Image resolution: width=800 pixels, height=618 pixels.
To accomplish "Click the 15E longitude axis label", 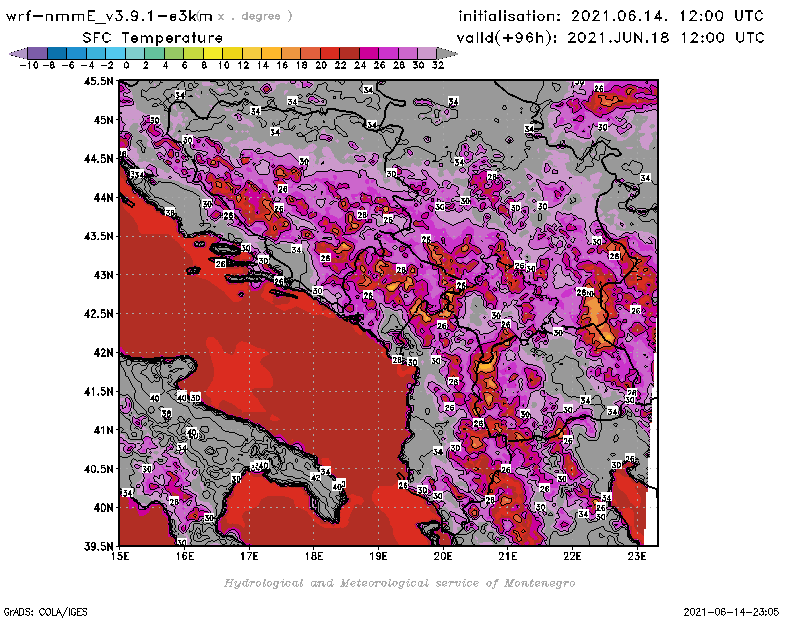I will (120, 557).
